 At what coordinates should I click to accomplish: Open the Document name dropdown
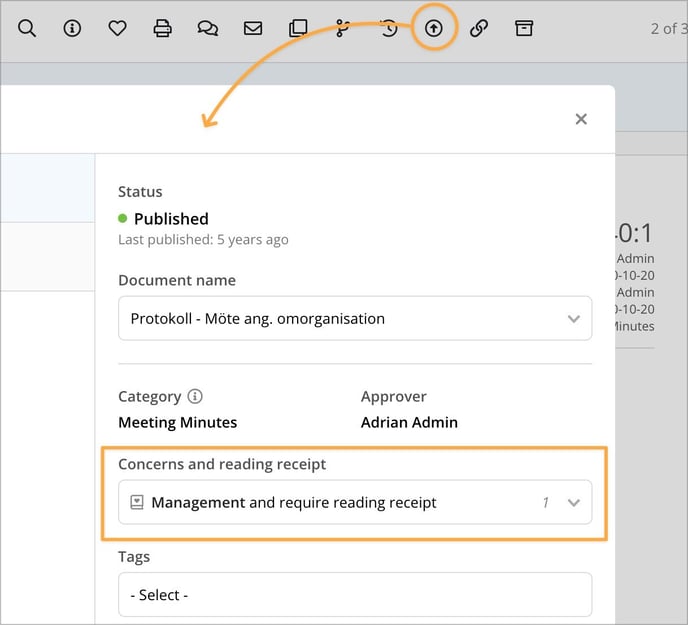[x=355, y=318]
